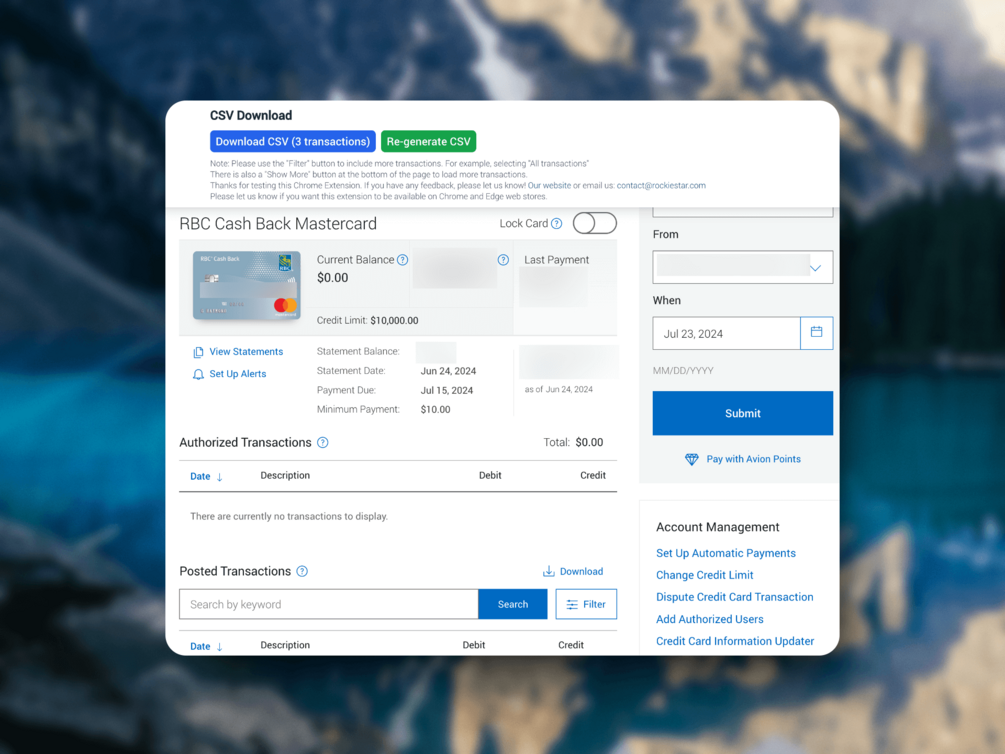The height and width of the screenshot is (754, 1005).
Task: Click the View Statements document icon
Action: point(198,352)
